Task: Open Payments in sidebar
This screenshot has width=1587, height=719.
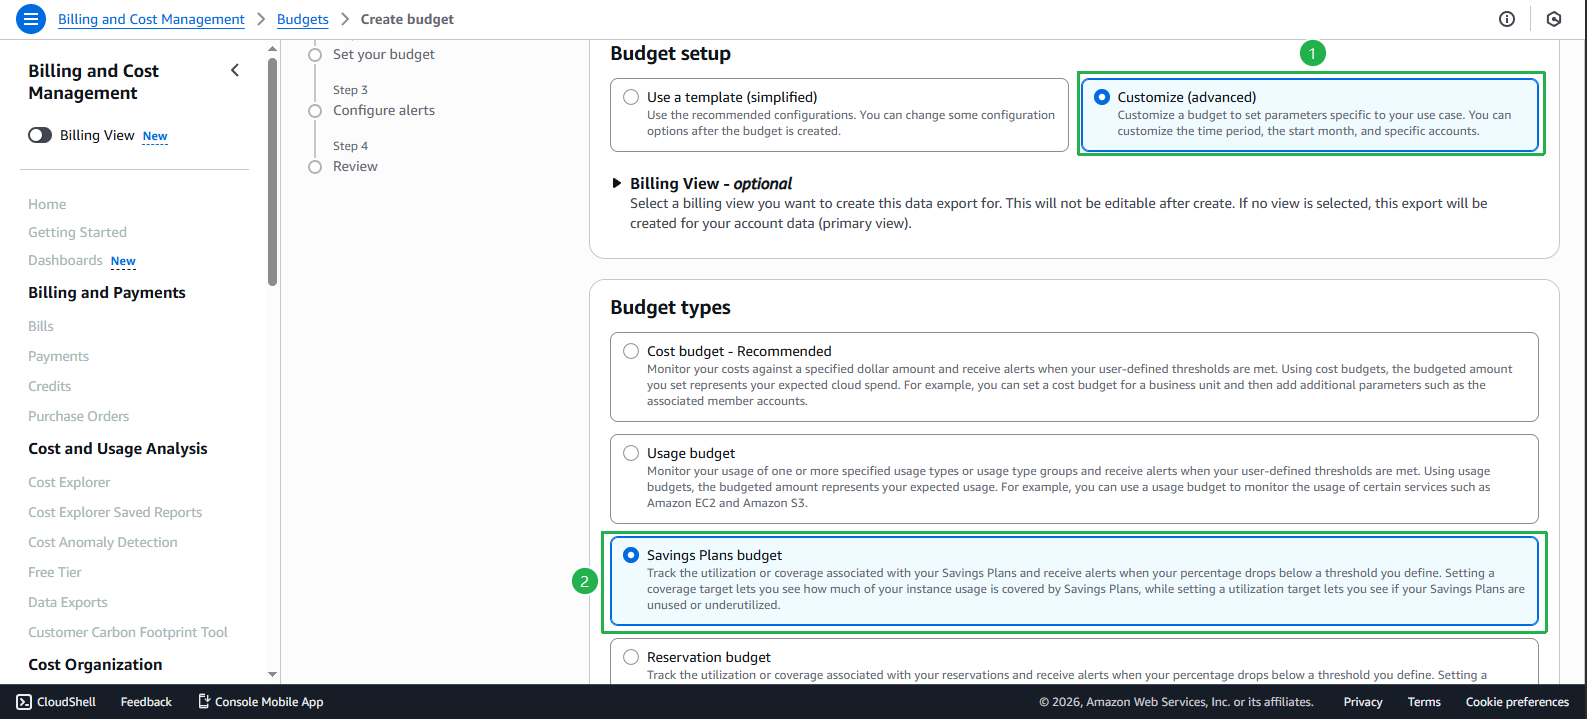Action: (x=58, y=356)
